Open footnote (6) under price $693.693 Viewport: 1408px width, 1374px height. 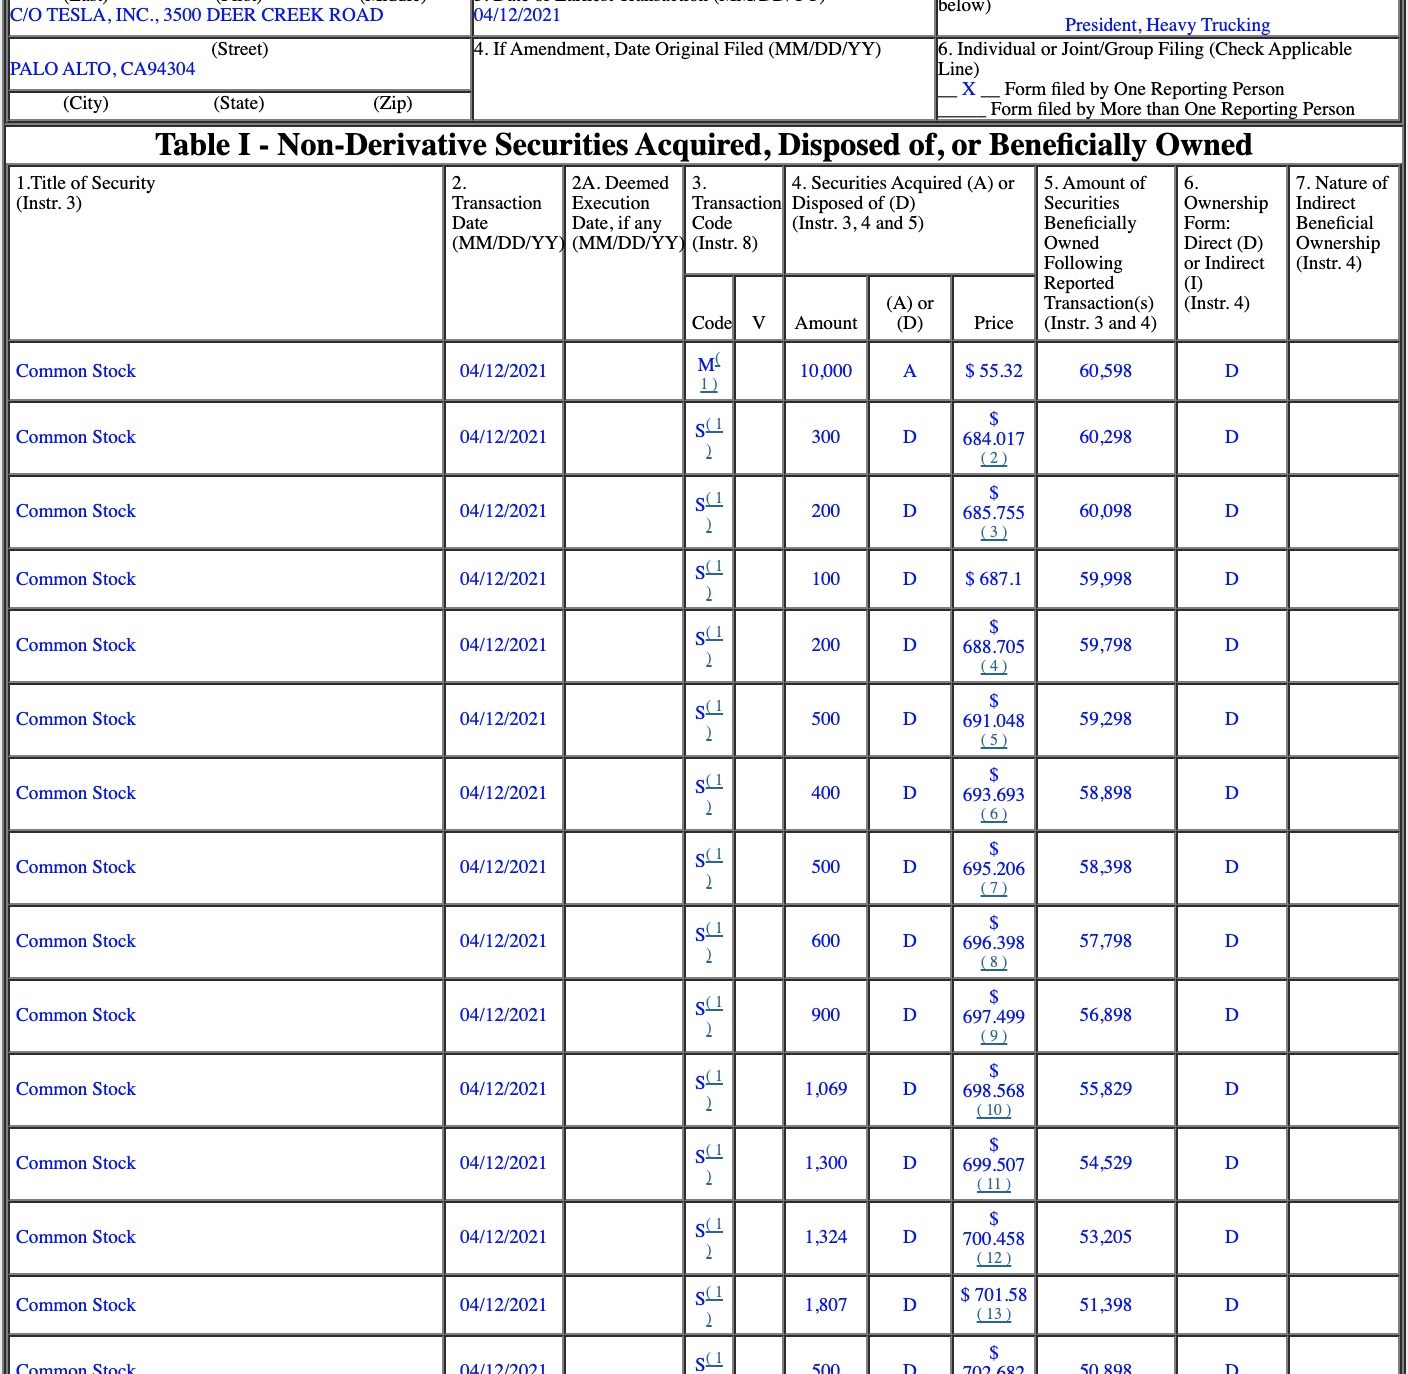click(993, 814)
